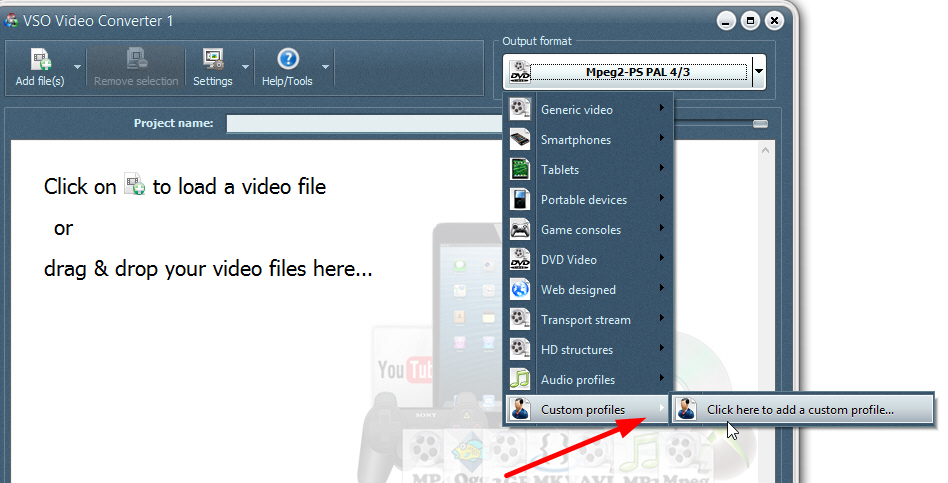
Task: Click the Output format group label
Action: click(537, 41)
